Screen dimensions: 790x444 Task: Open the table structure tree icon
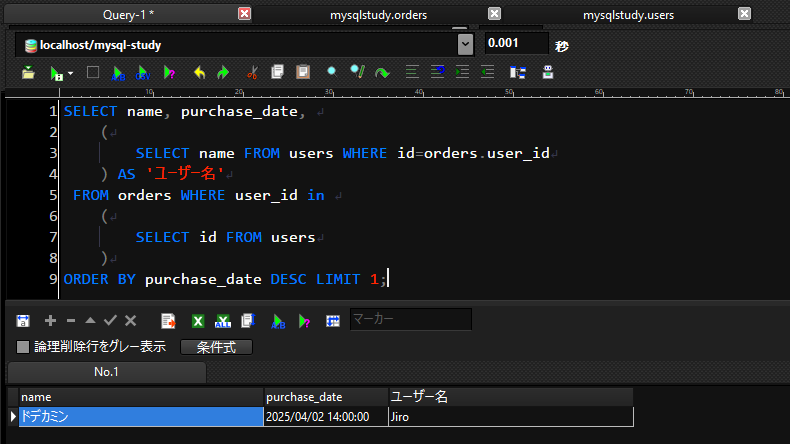pos(517,73)
